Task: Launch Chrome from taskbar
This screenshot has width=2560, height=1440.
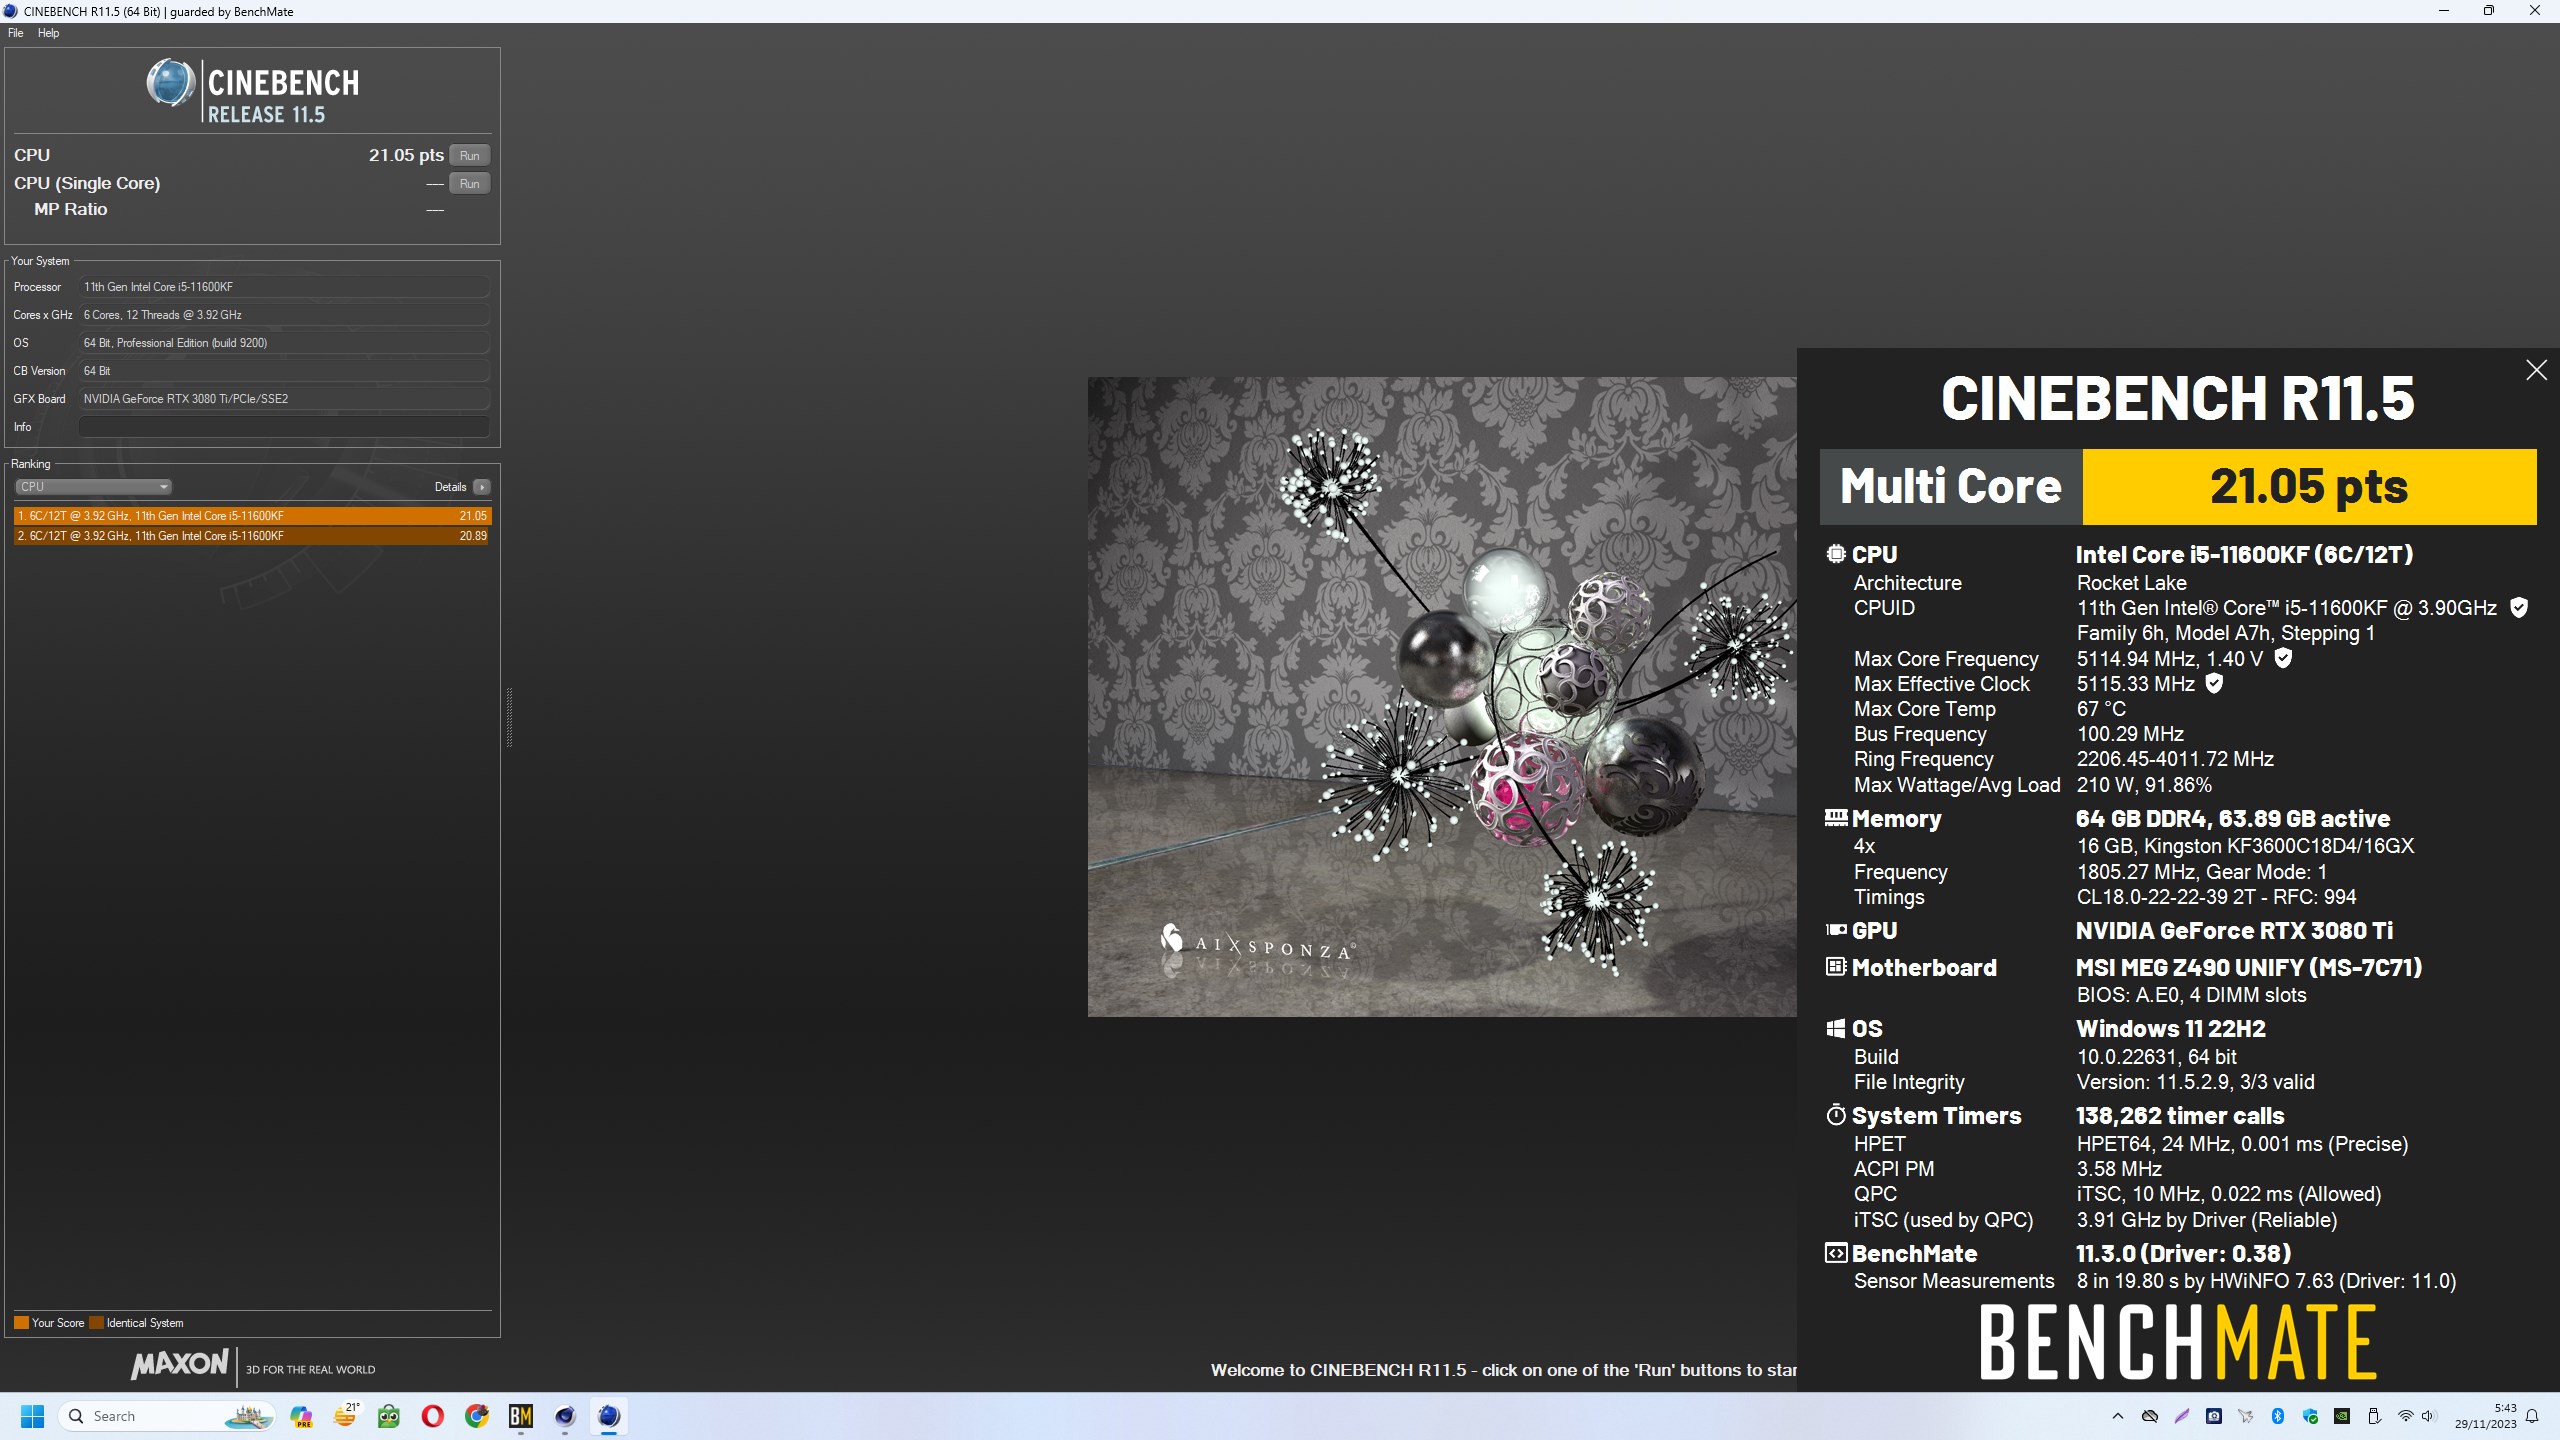Action: (477, 1416)
